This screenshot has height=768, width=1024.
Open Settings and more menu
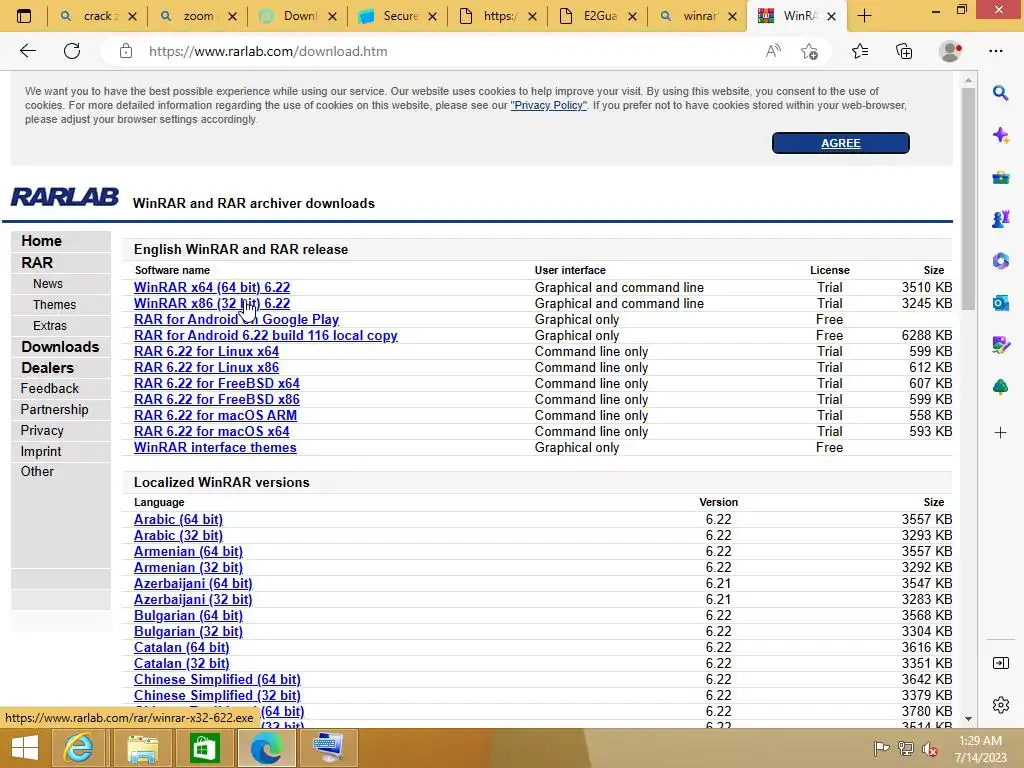pos(995,51)
